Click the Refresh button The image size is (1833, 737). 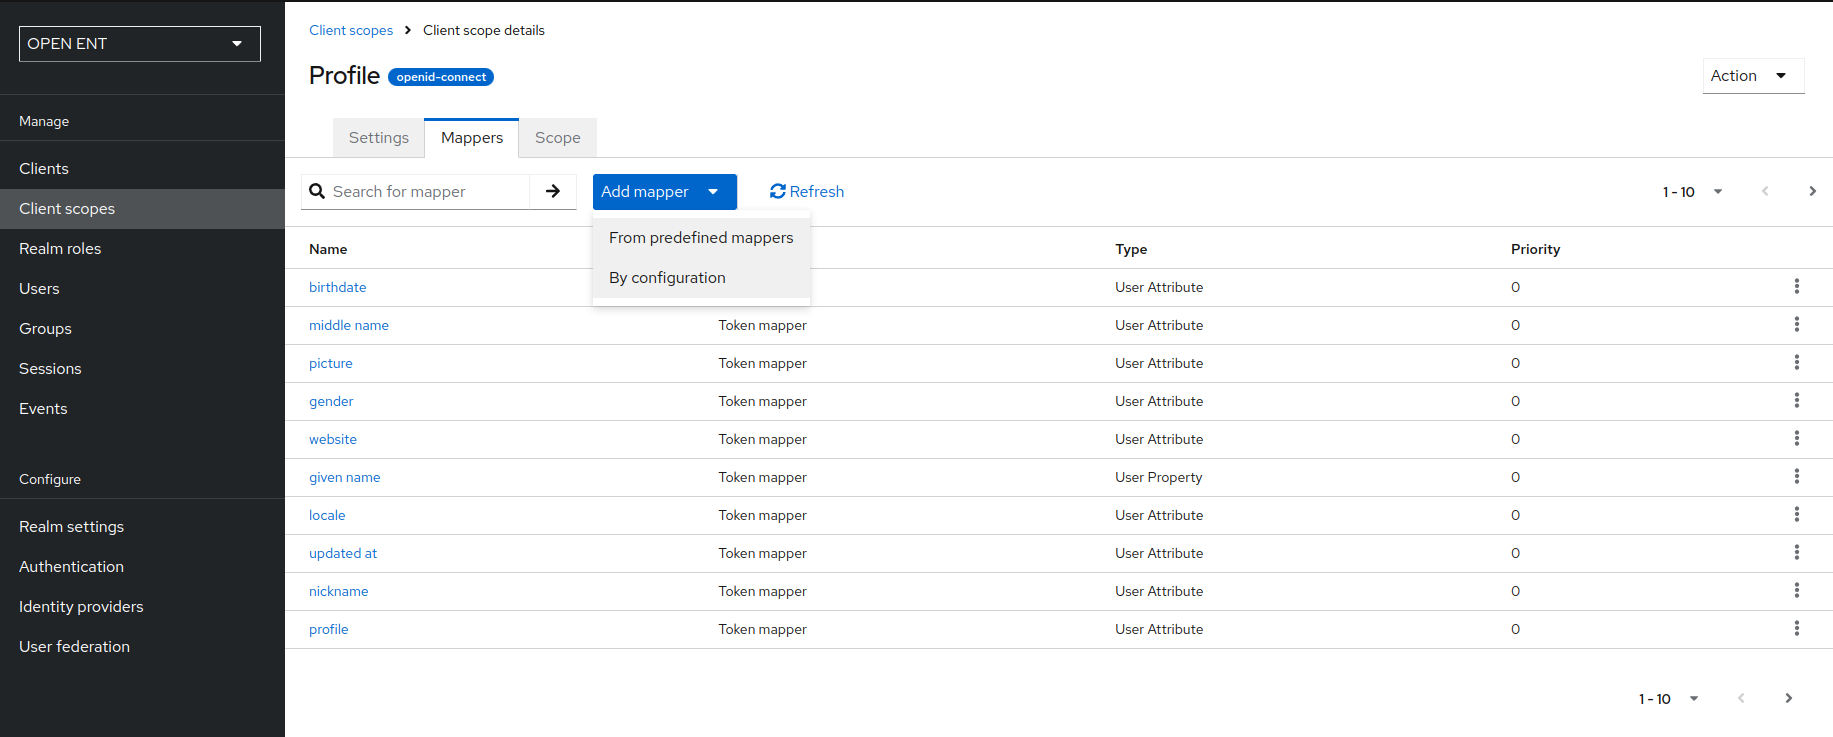tap(807, 192)
